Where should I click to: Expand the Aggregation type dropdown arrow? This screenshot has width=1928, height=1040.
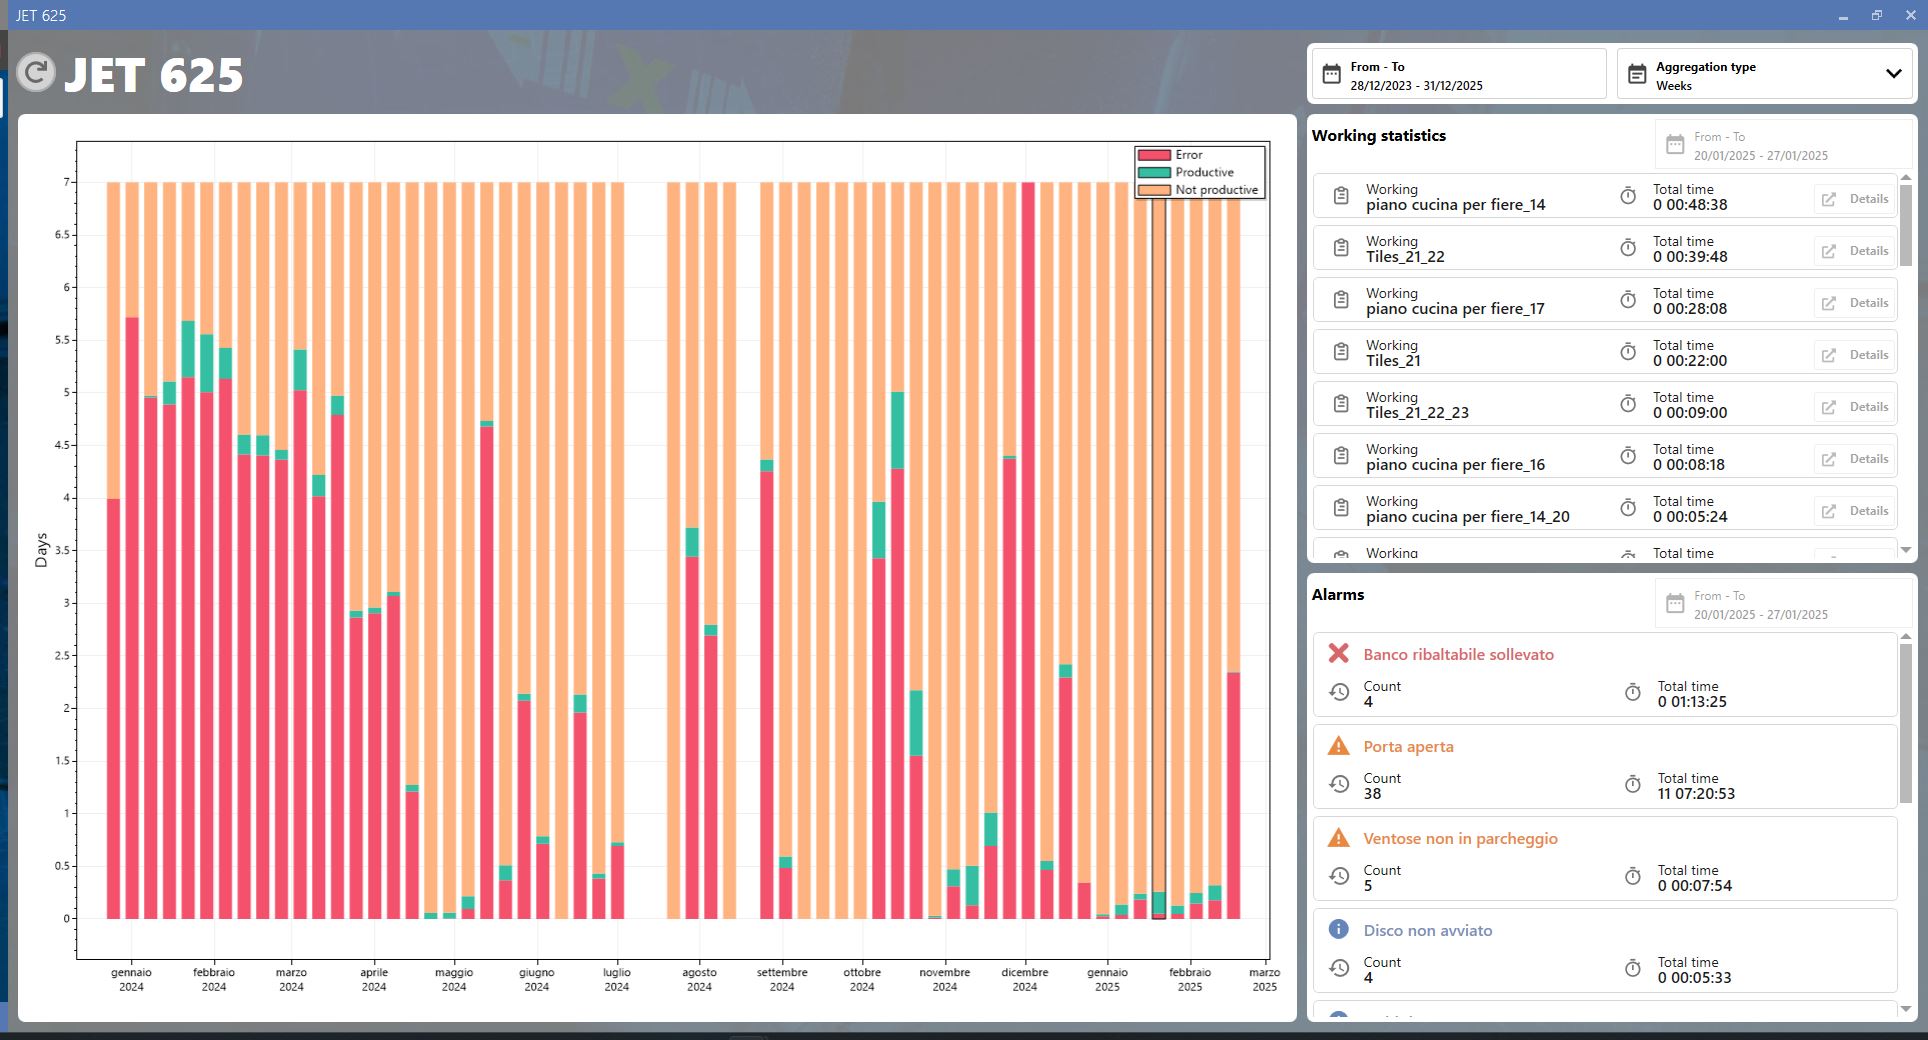pos(1893,74)
